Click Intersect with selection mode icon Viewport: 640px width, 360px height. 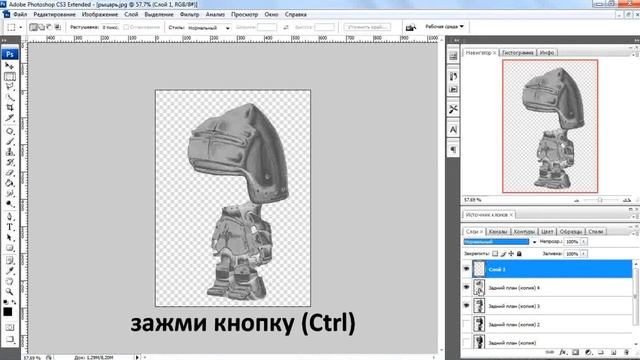(58, 27)
